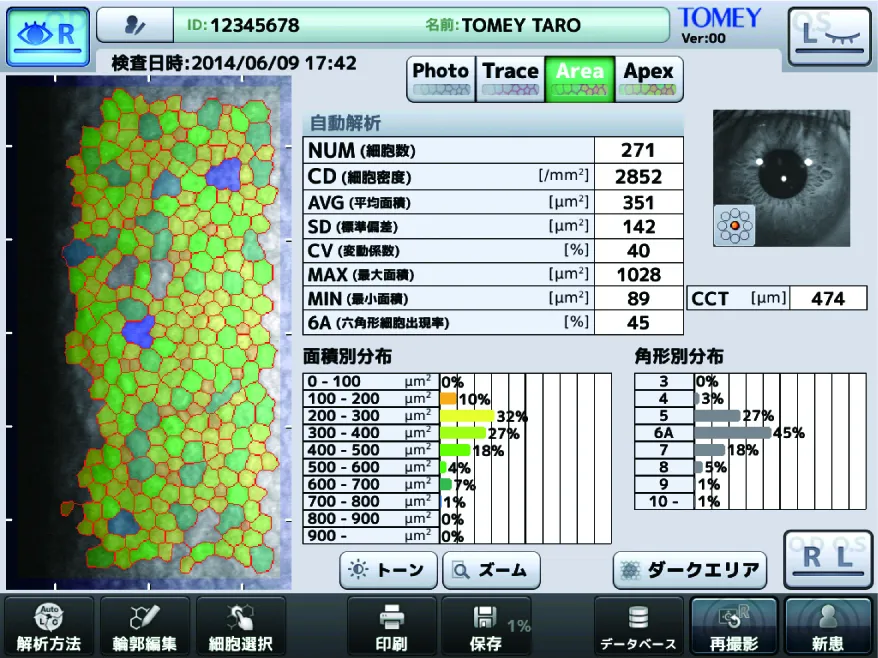Click the 6A polygon distribution bar
Viewport: 878px width, 658px height.
click(x=733, y=433)
